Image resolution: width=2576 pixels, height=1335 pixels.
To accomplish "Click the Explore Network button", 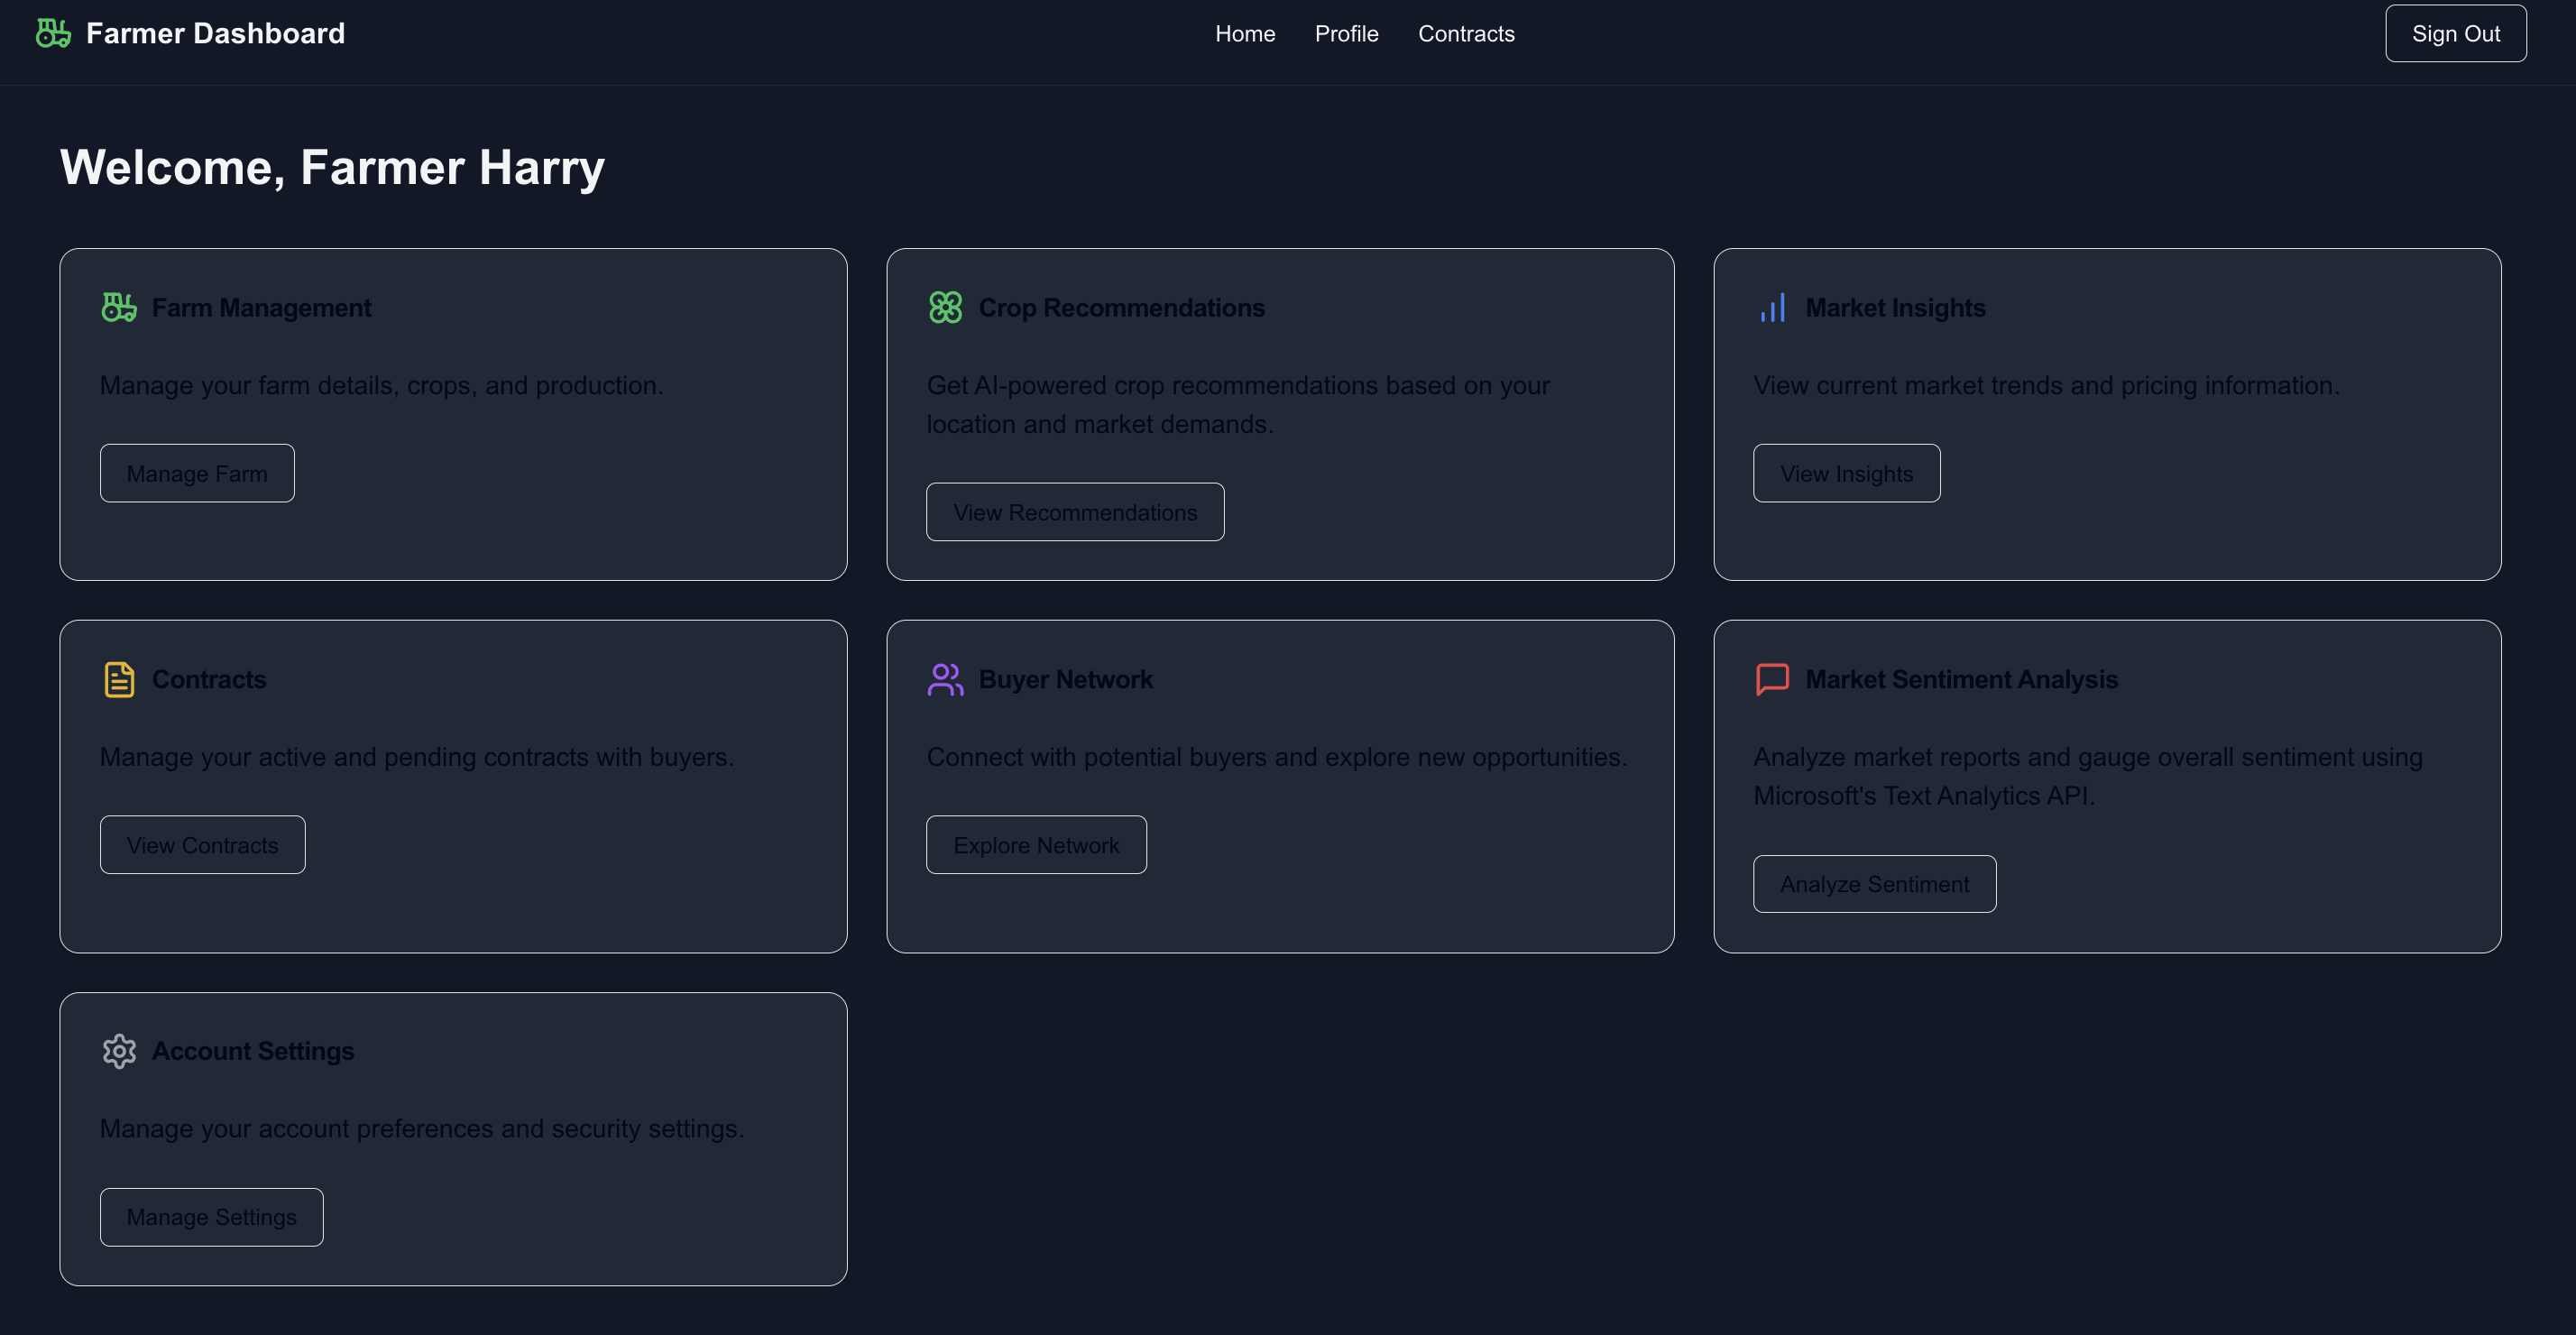I will [x=1036, y=845].
